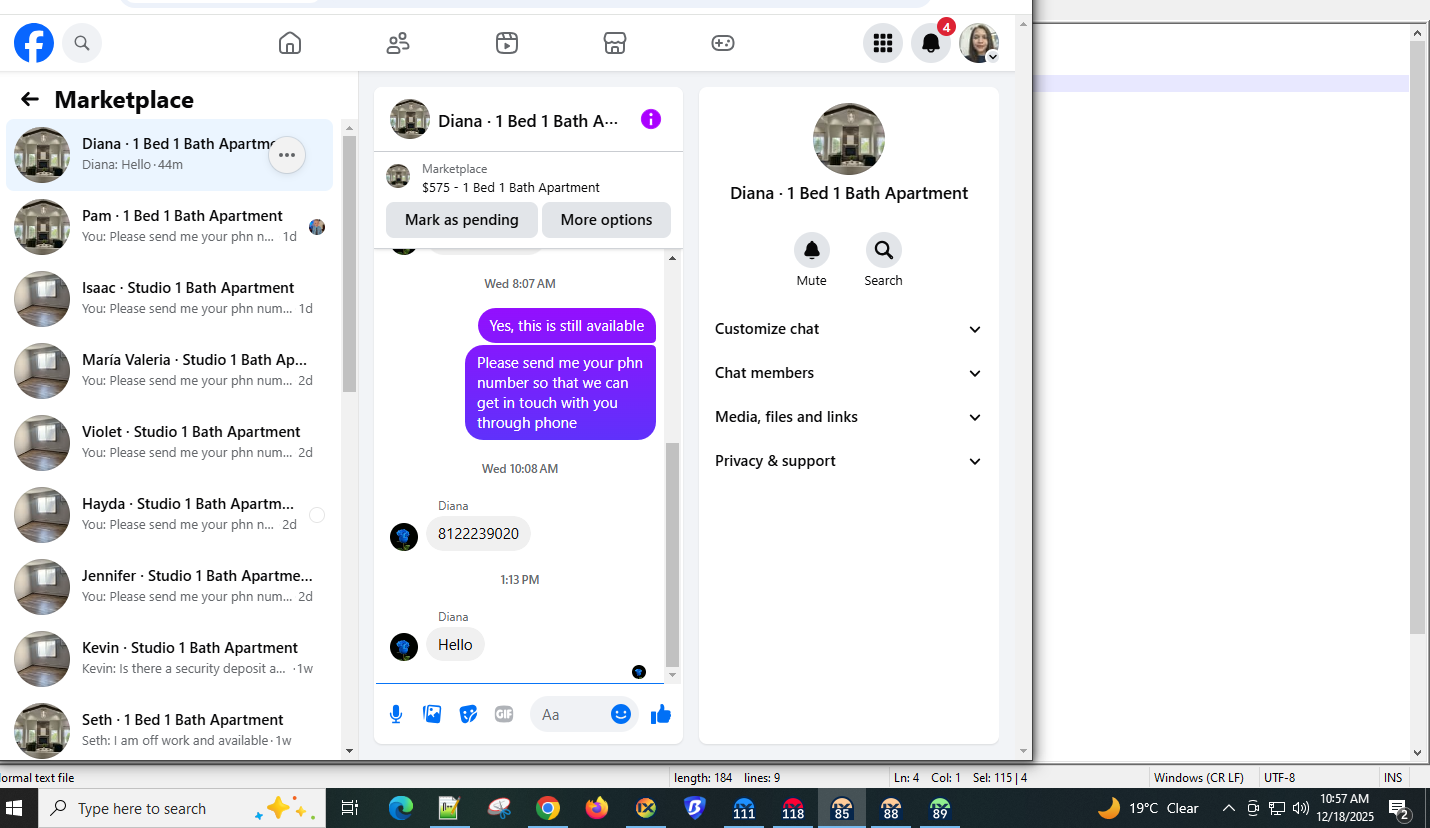Image resolution: width=1430 pixels, height=828 pixels.
Task: Open Kevin Studio conversation
Action: coord(170,659)
